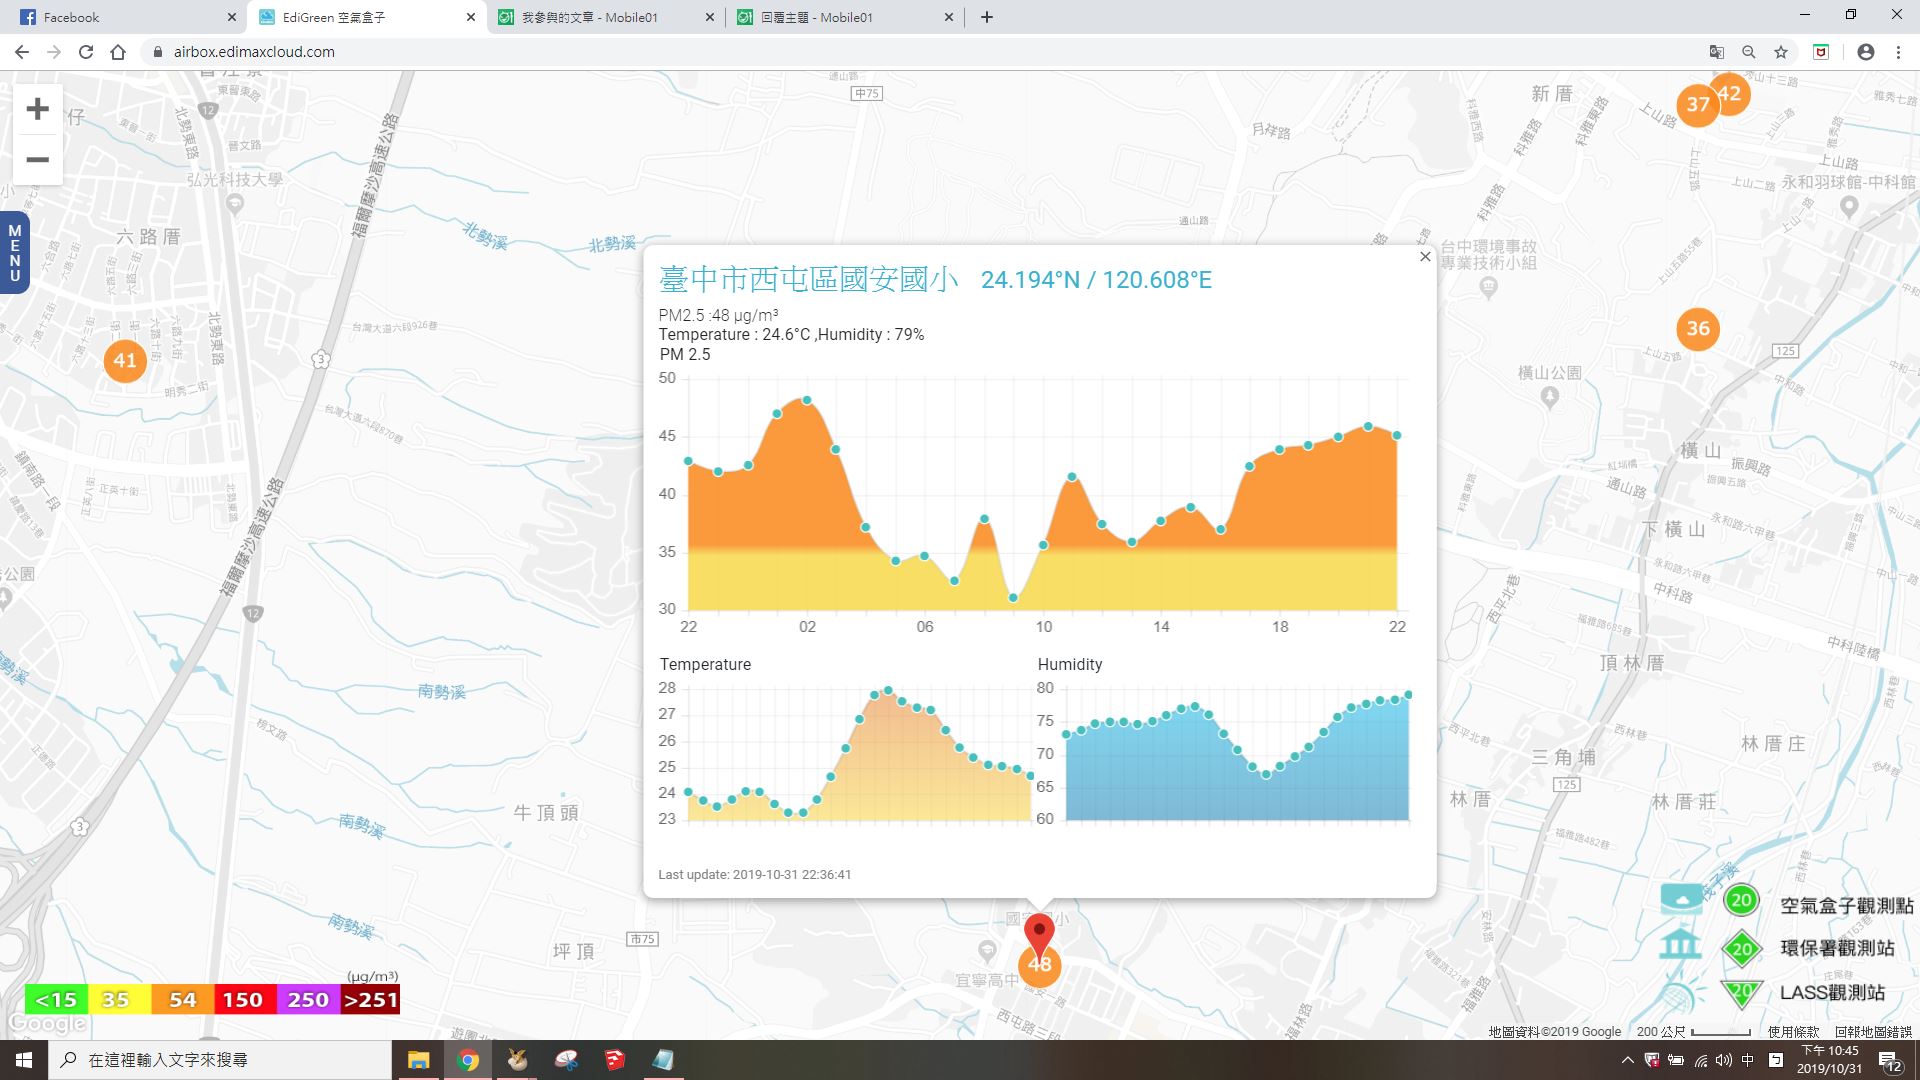Click the purple 250 color scale swatch

(x=308, y=1000)
